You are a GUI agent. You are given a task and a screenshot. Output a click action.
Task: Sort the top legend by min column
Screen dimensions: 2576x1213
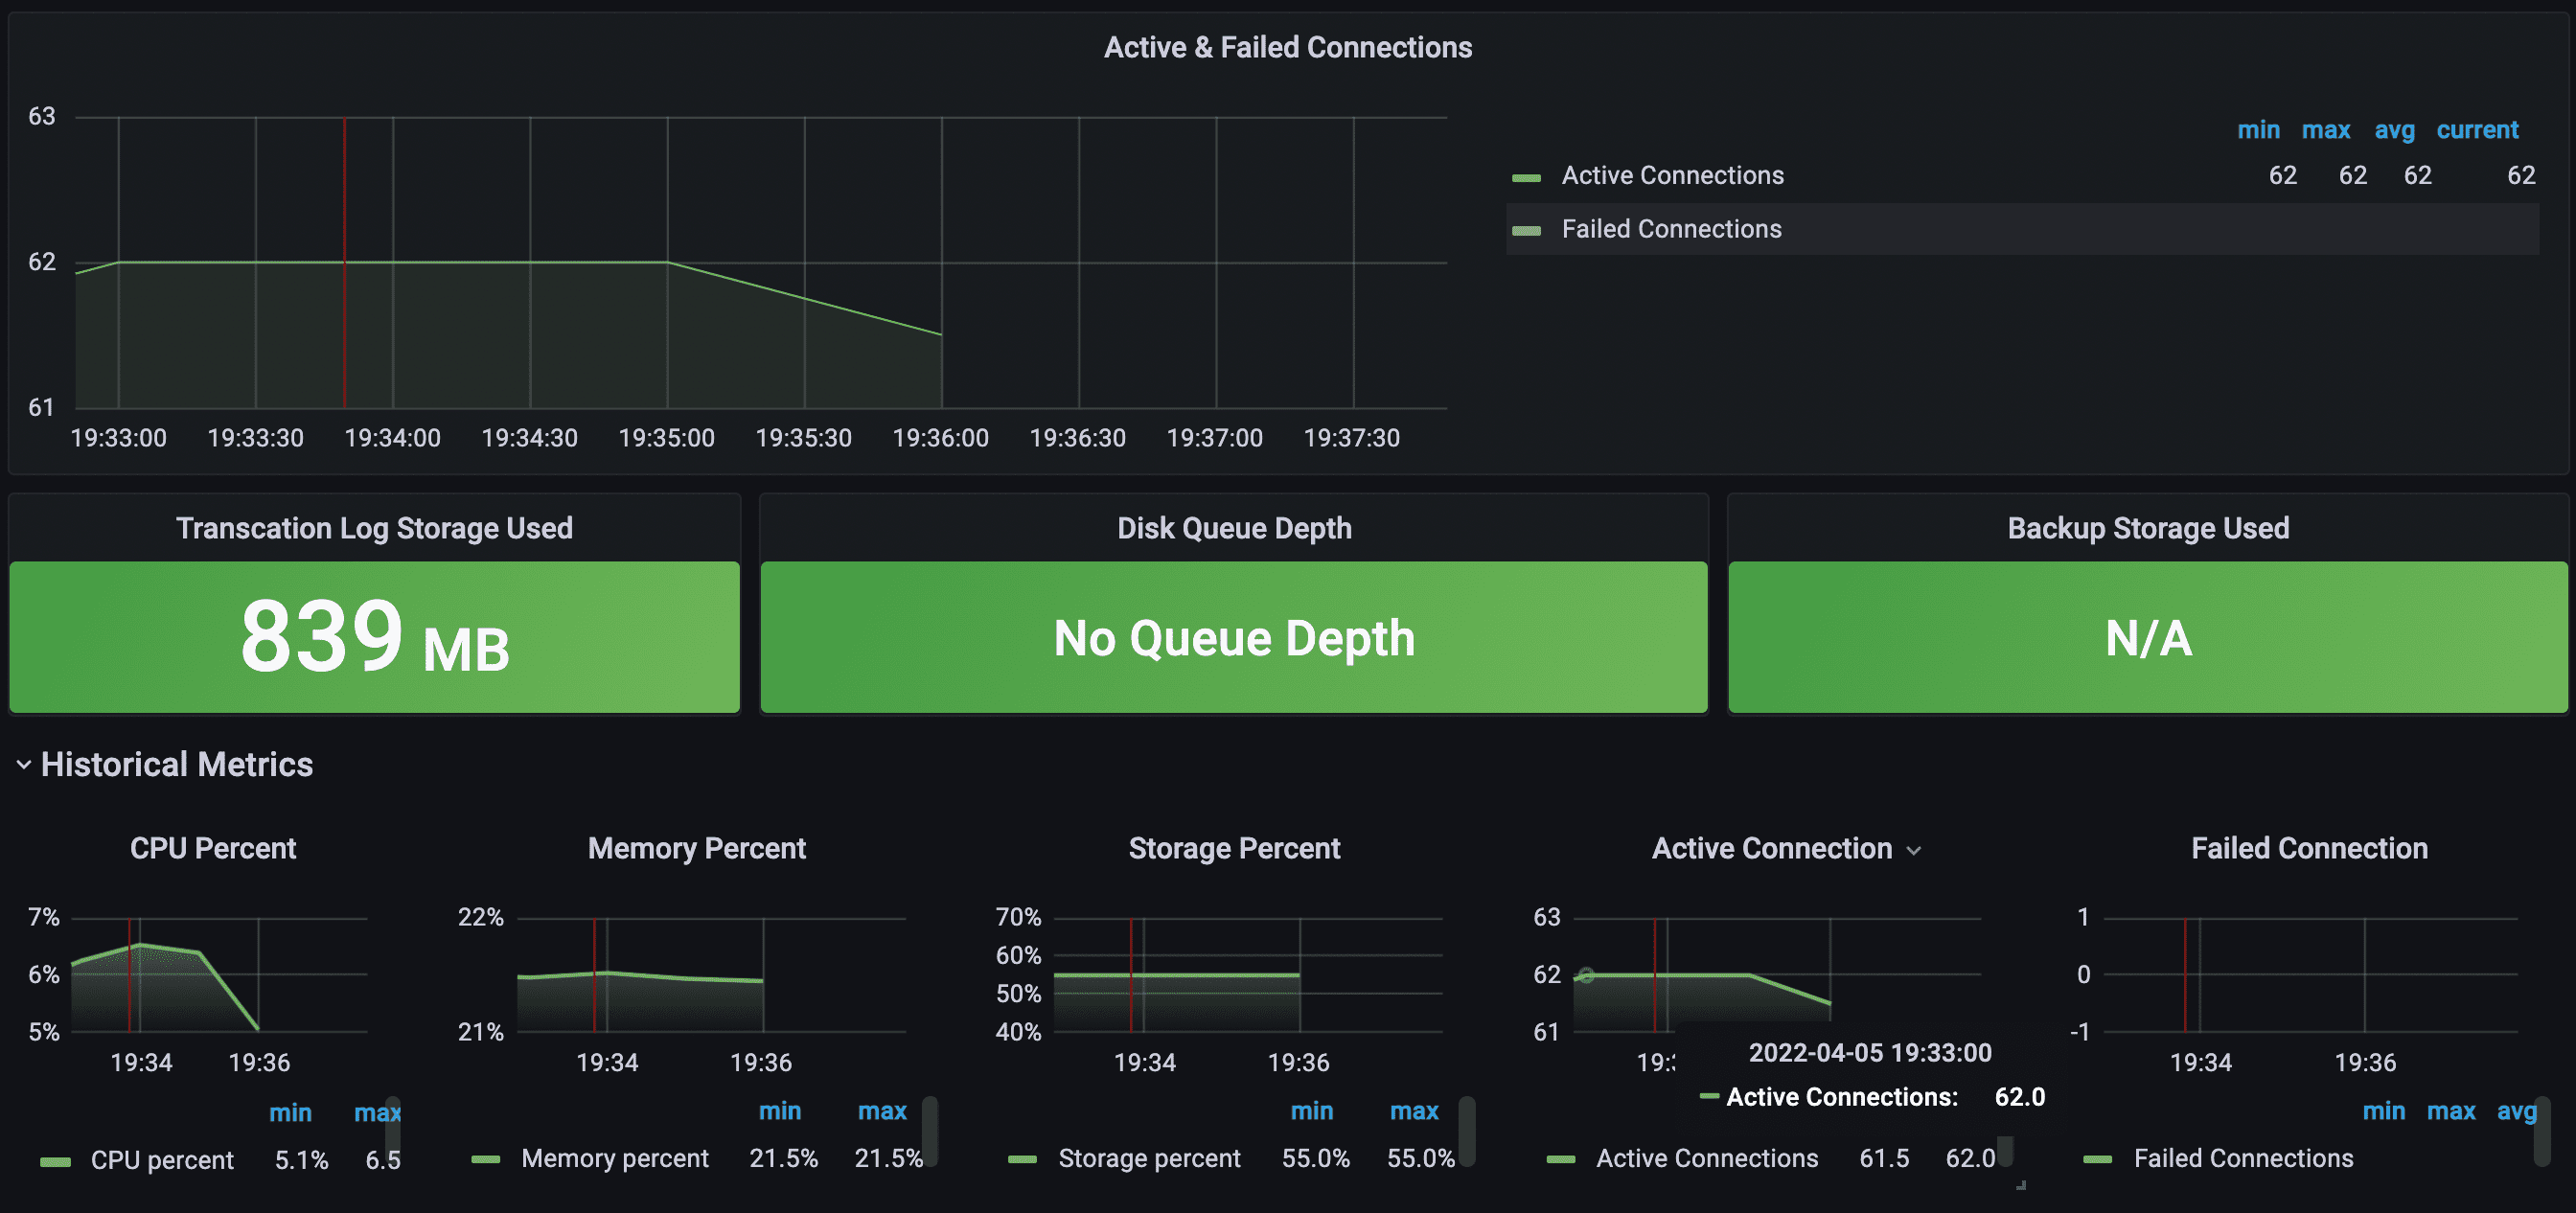tap(2258, 130)
